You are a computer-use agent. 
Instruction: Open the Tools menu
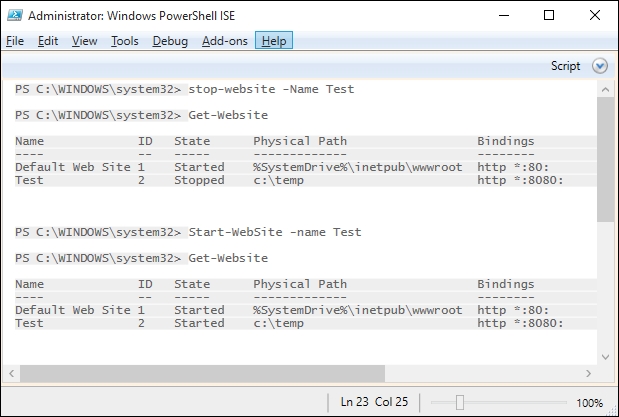[x=125, y=41]
